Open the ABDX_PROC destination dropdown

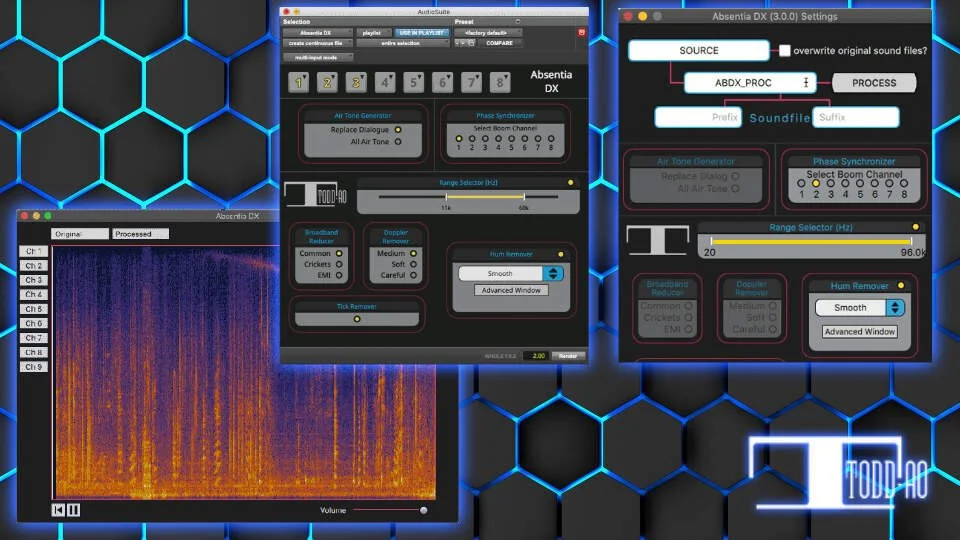tap(750, 83)
